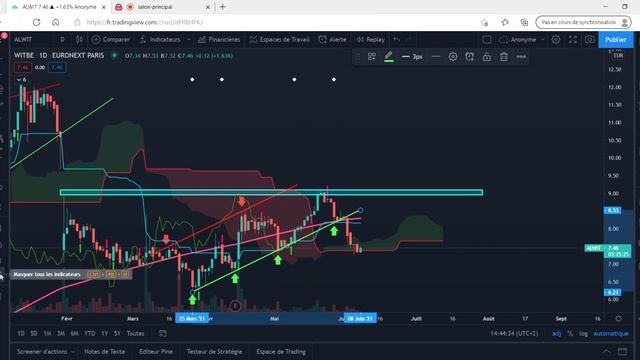Go to the browser home page

pos(56,22)
